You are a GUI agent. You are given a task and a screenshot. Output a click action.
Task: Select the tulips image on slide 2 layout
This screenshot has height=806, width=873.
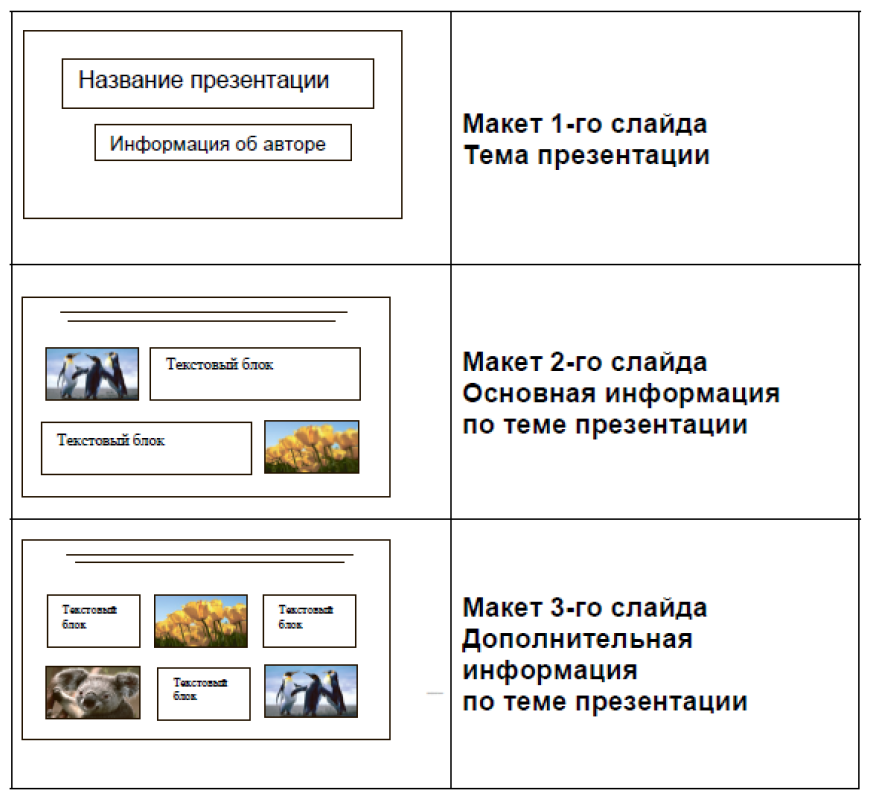[x=312, y=447]
